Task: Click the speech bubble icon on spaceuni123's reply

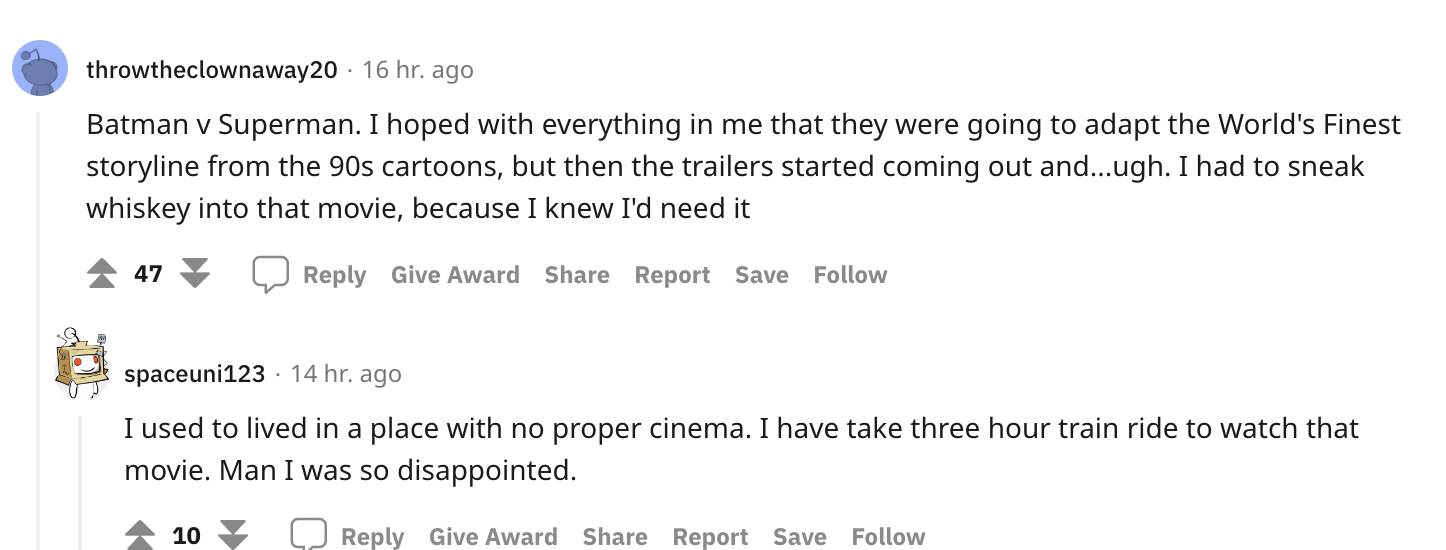Action: click(309, 536)
